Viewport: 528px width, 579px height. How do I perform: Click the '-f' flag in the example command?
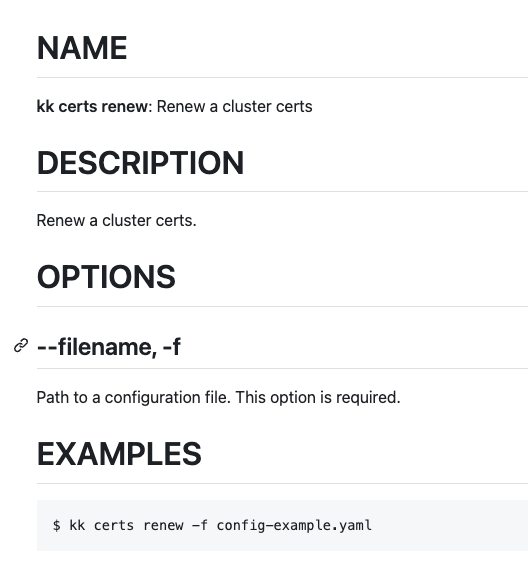[200, 525]
